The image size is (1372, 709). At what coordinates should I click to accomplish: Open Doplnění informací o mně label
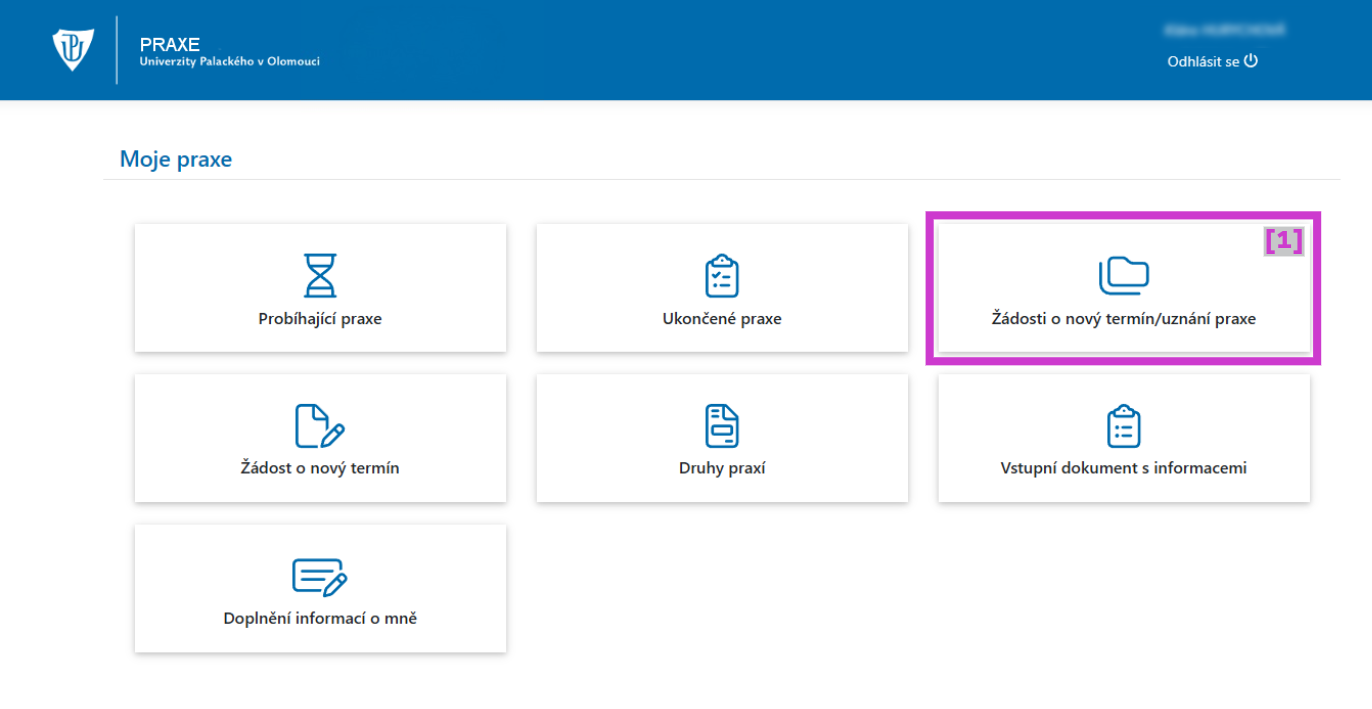(320, 618)
